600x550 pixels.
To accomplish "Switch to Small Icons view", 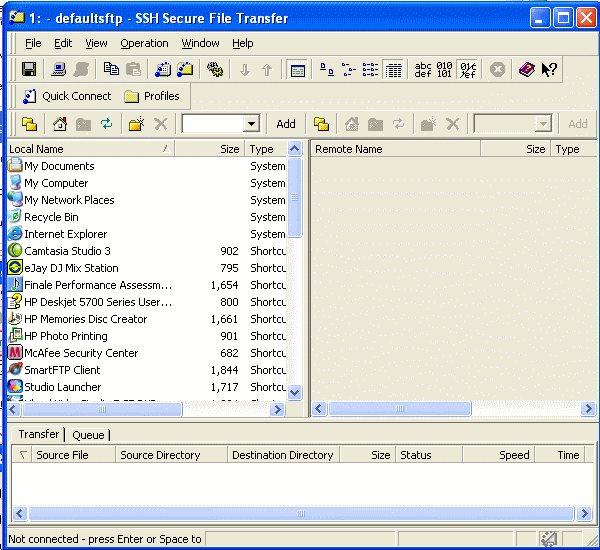I will [x=348, y=69].
